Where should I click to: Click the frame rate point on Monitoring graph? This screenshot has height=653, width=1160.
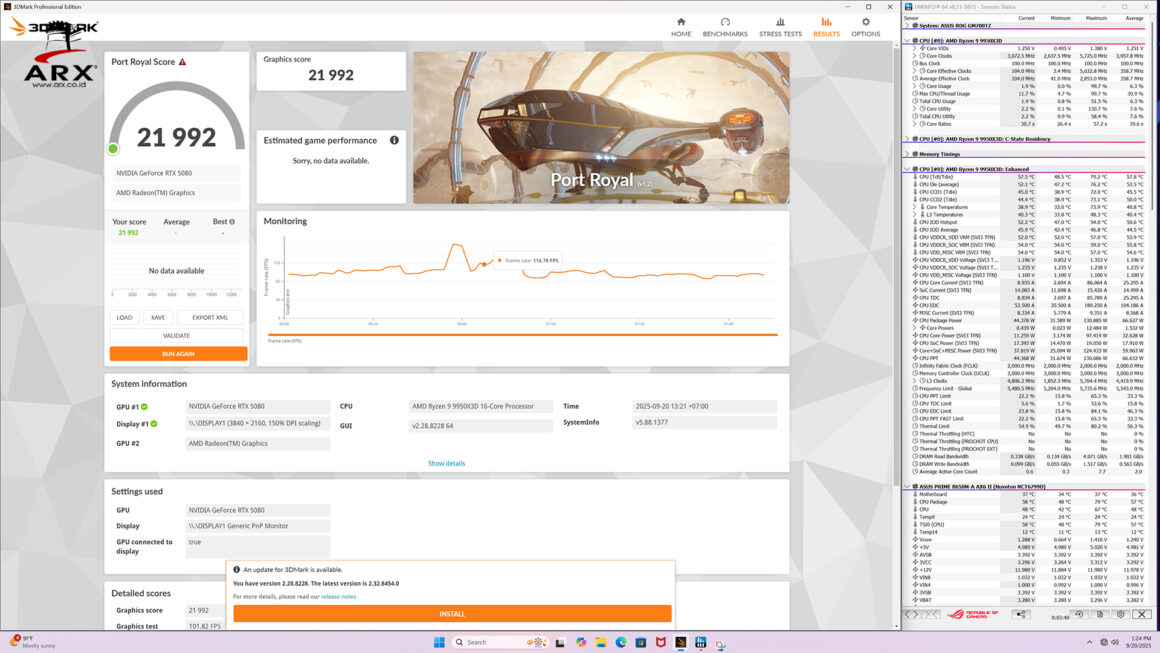coord(484,264)
